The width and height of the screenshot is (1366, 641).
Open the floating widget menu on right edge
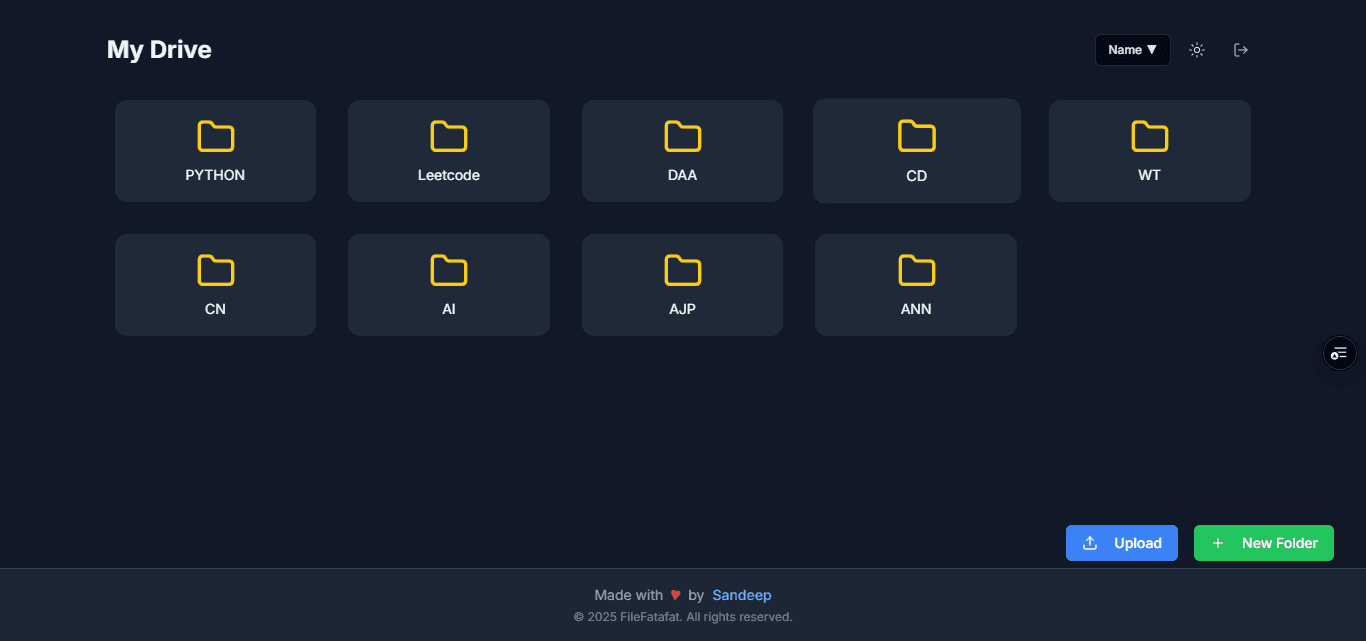[1339, 353]
